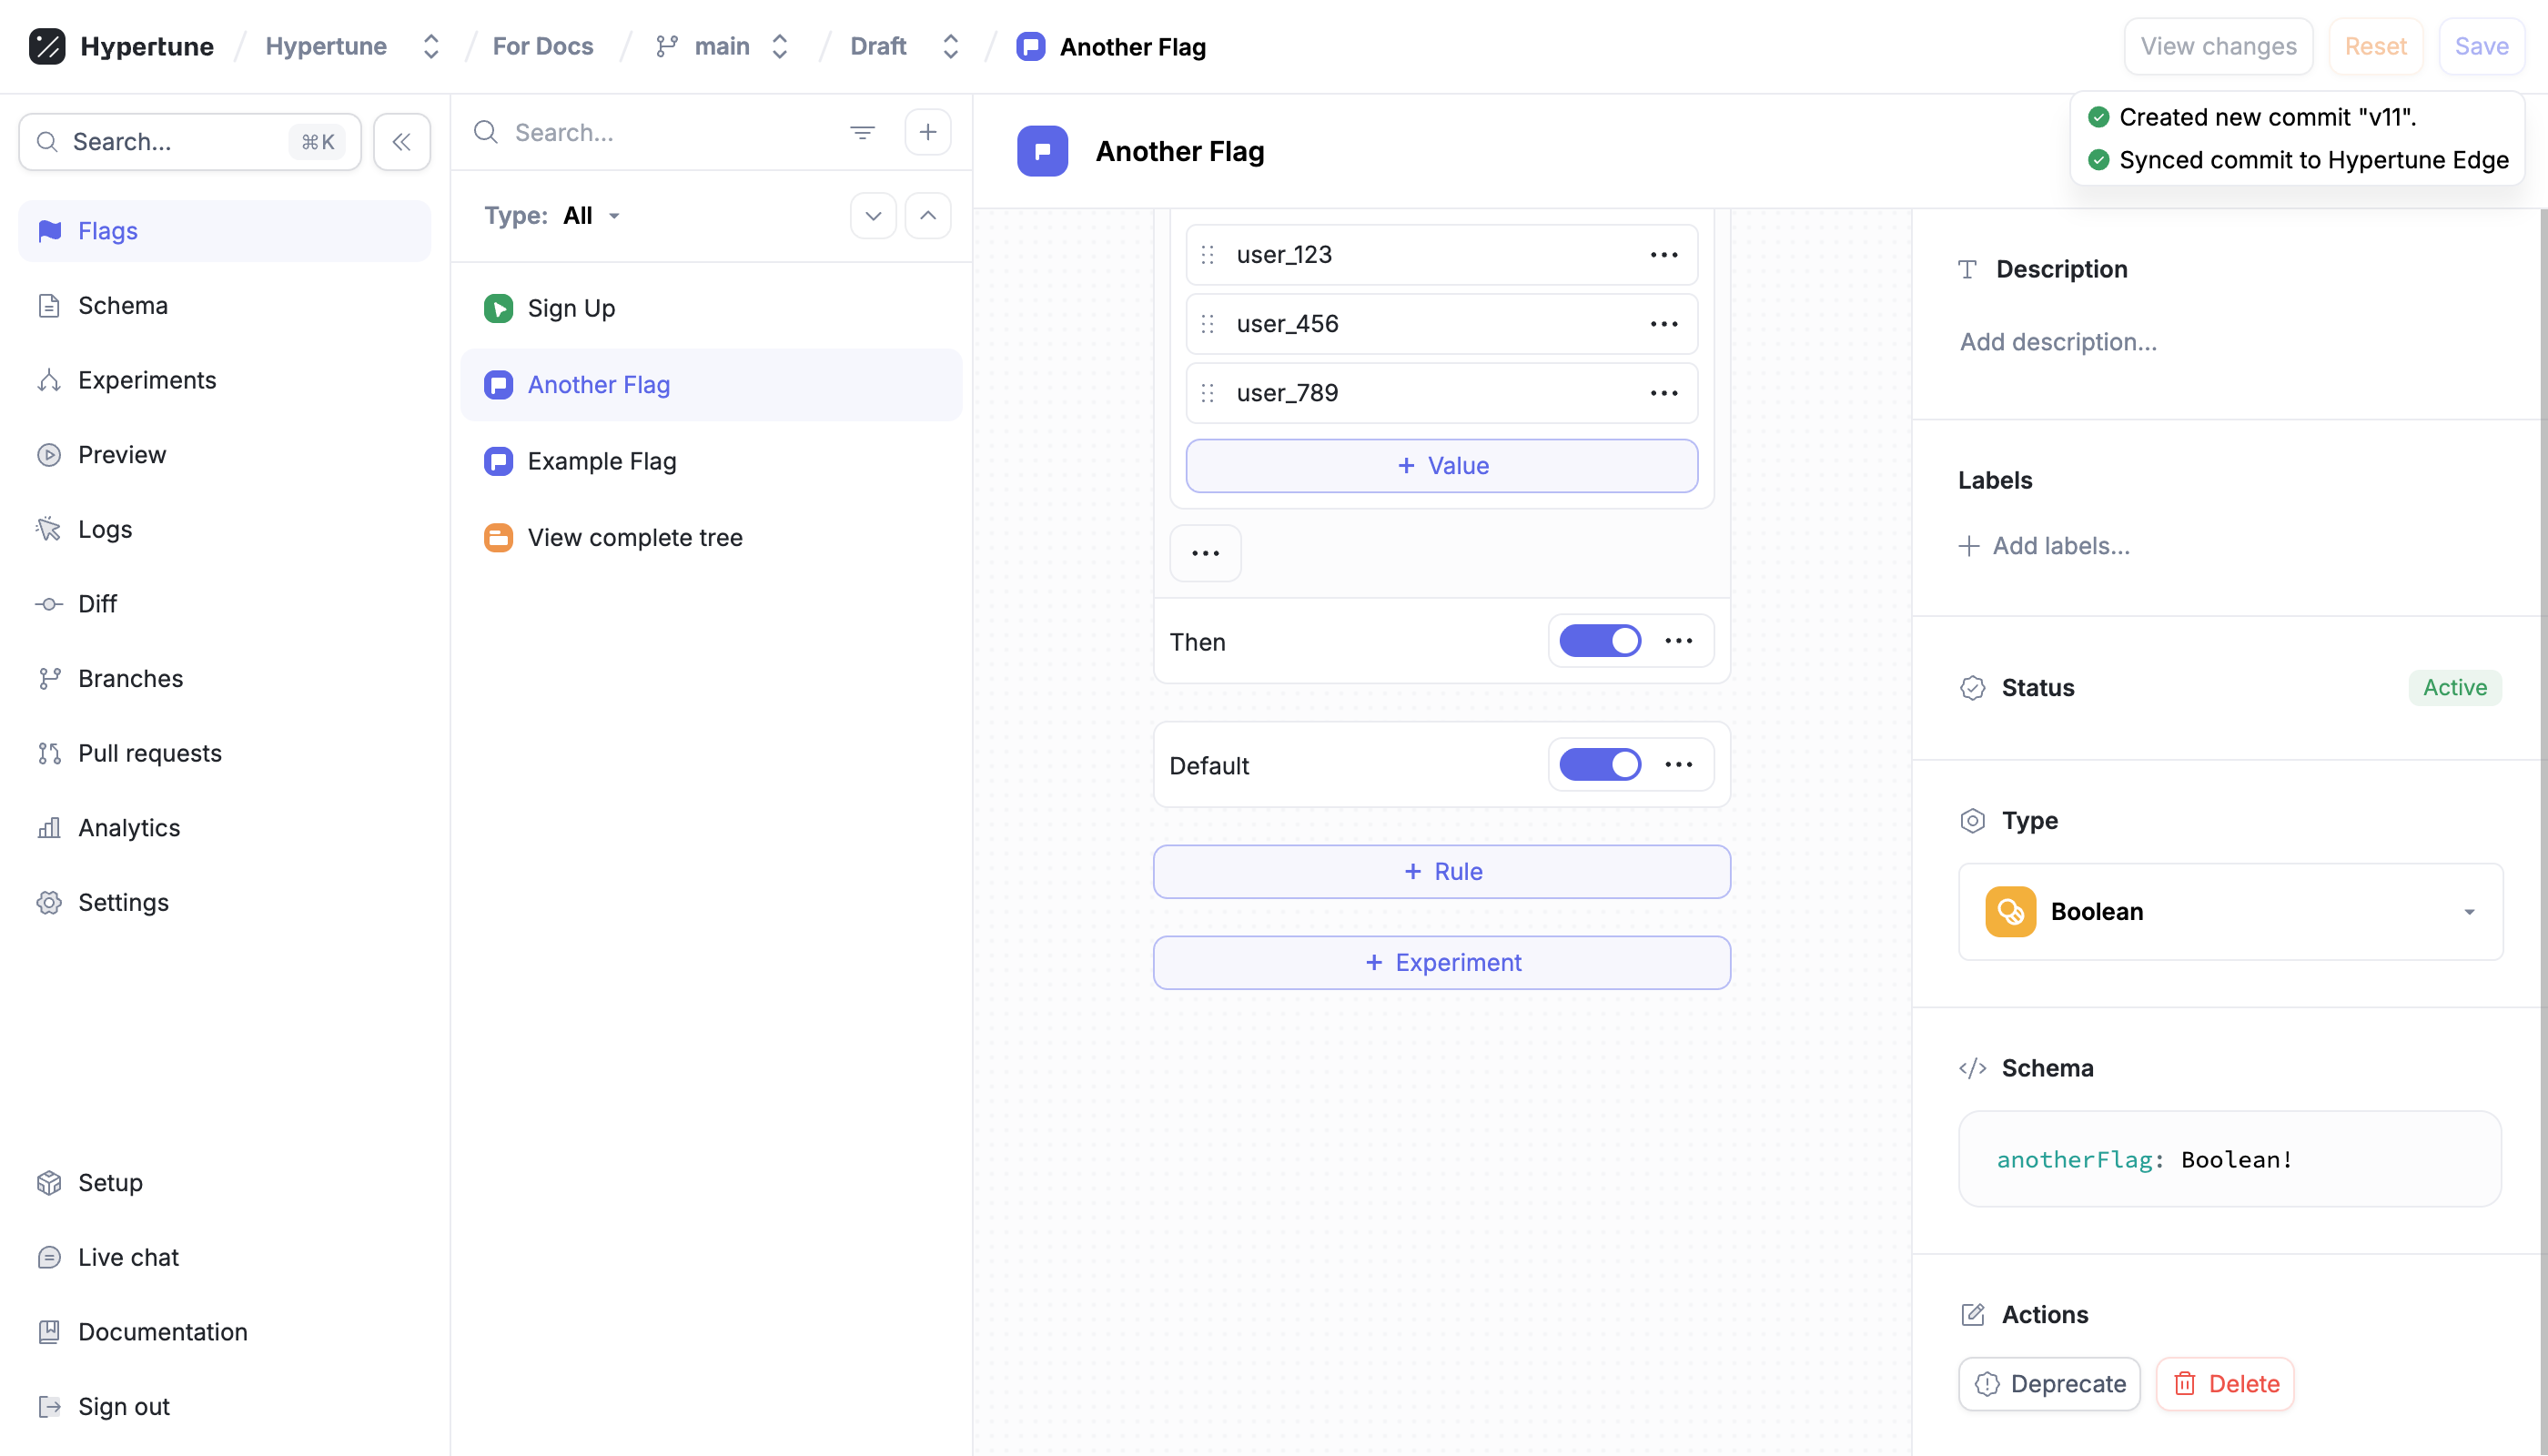Image resolution: width=2548 pixels, height=1456 pixels.
Task: Click the filter icon in flag search
Action: [x=862, y=132]
